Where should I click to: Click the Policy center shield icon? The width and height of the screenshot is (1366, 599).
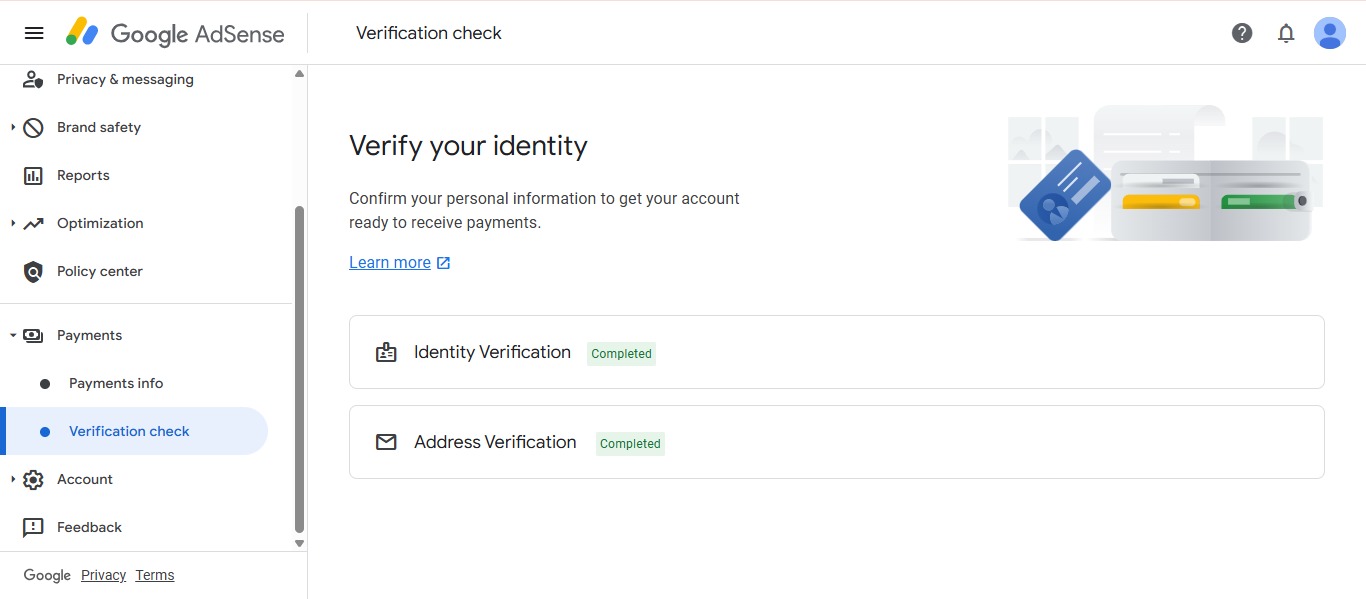(x=33, y=271)
